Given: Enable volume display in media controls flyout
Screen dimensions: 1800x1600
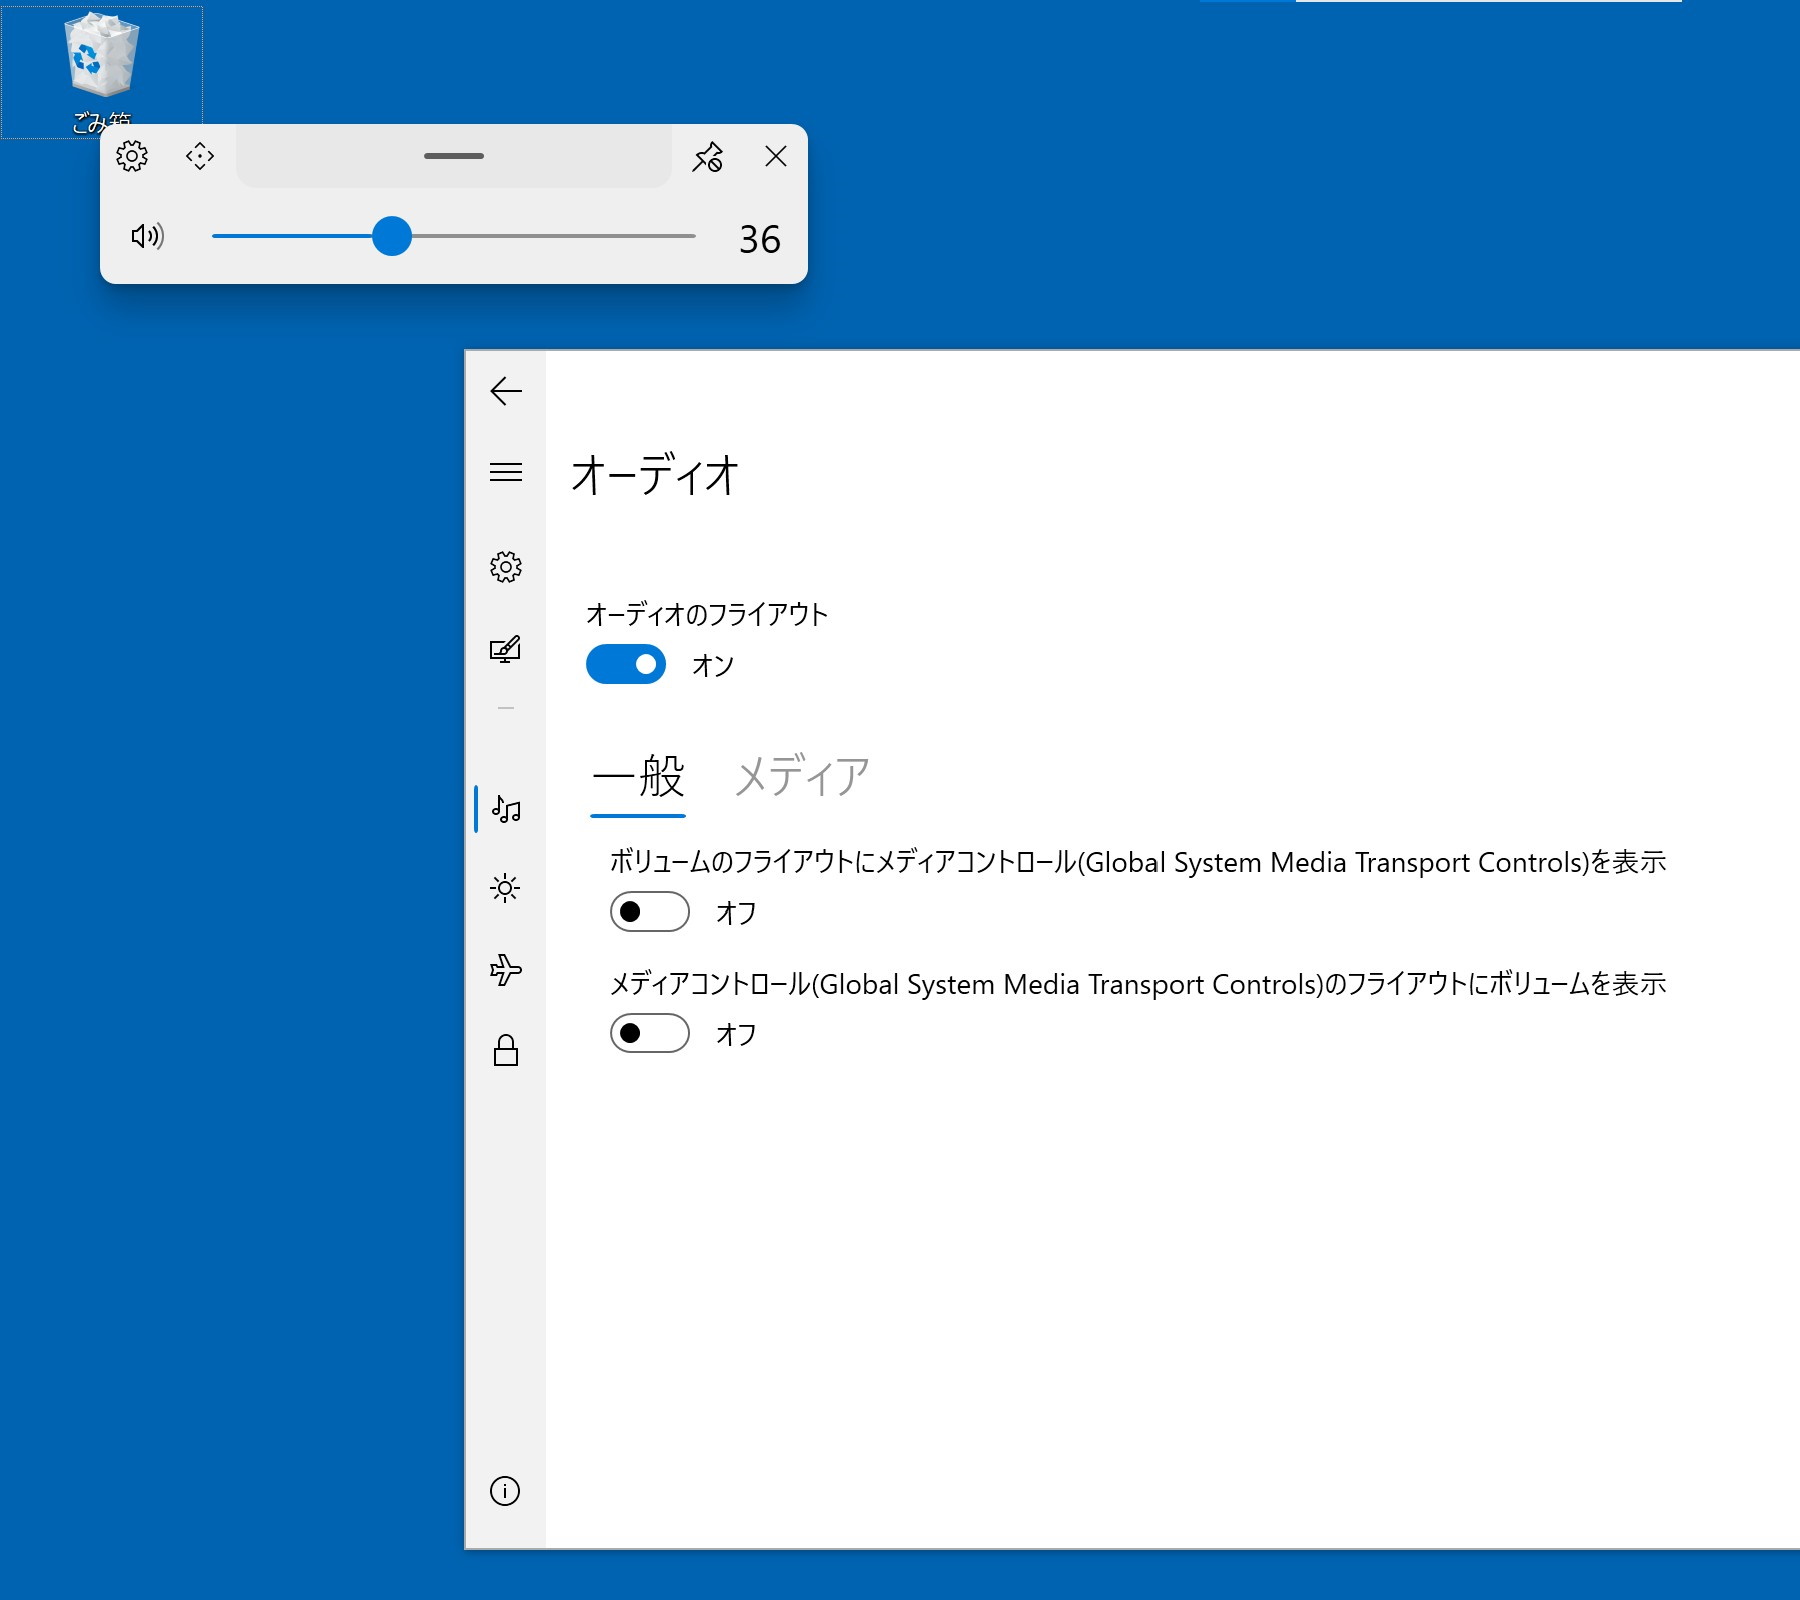Looking at the screenshot, I should tap(649, 1034).
